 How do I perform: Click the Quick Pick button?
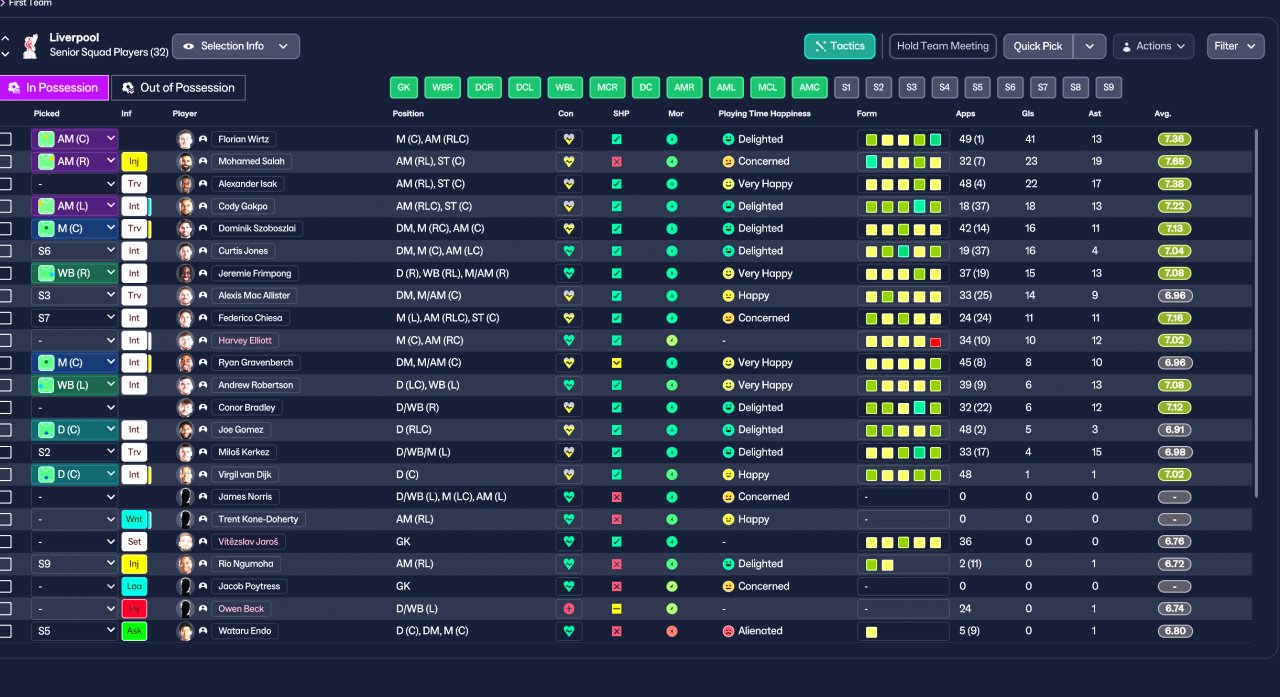1038,46
